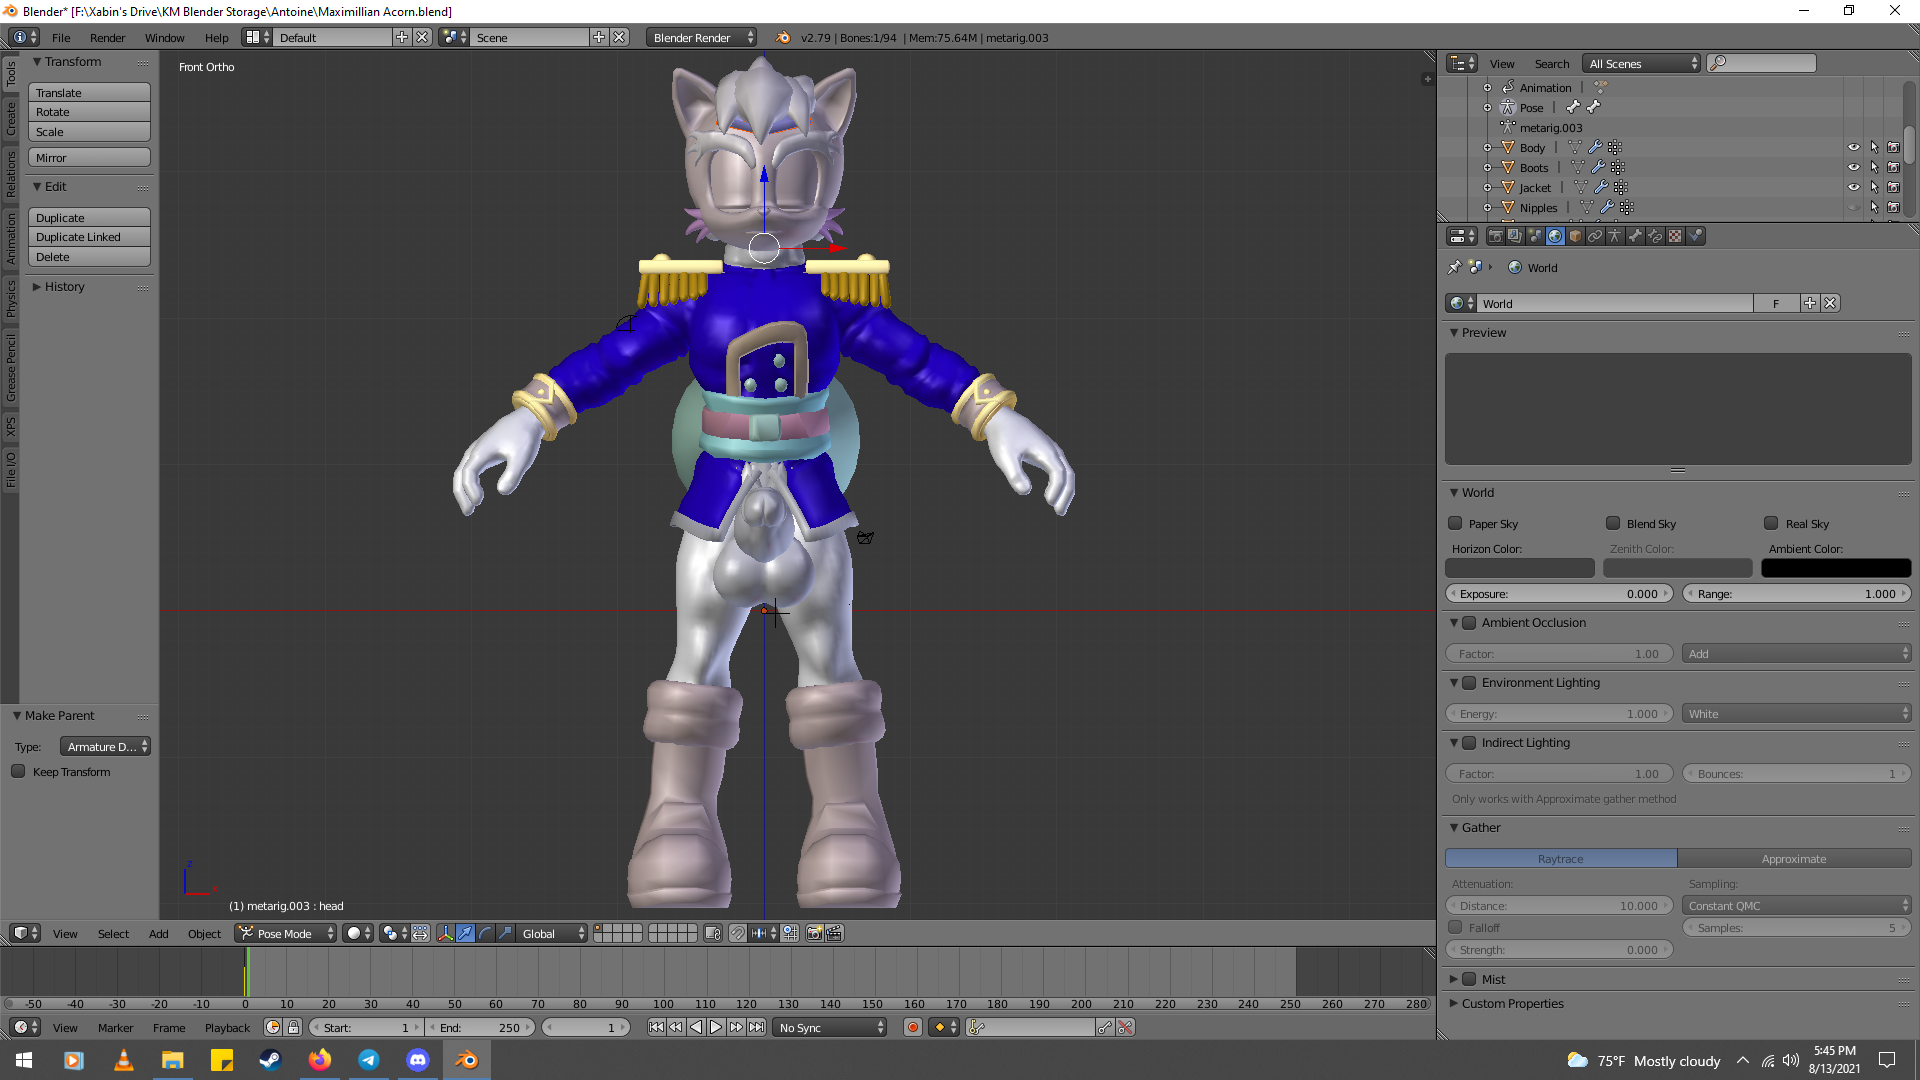The image size is (1920, 1080).
Task: Click the Mirror button
Action: (89, 157)
